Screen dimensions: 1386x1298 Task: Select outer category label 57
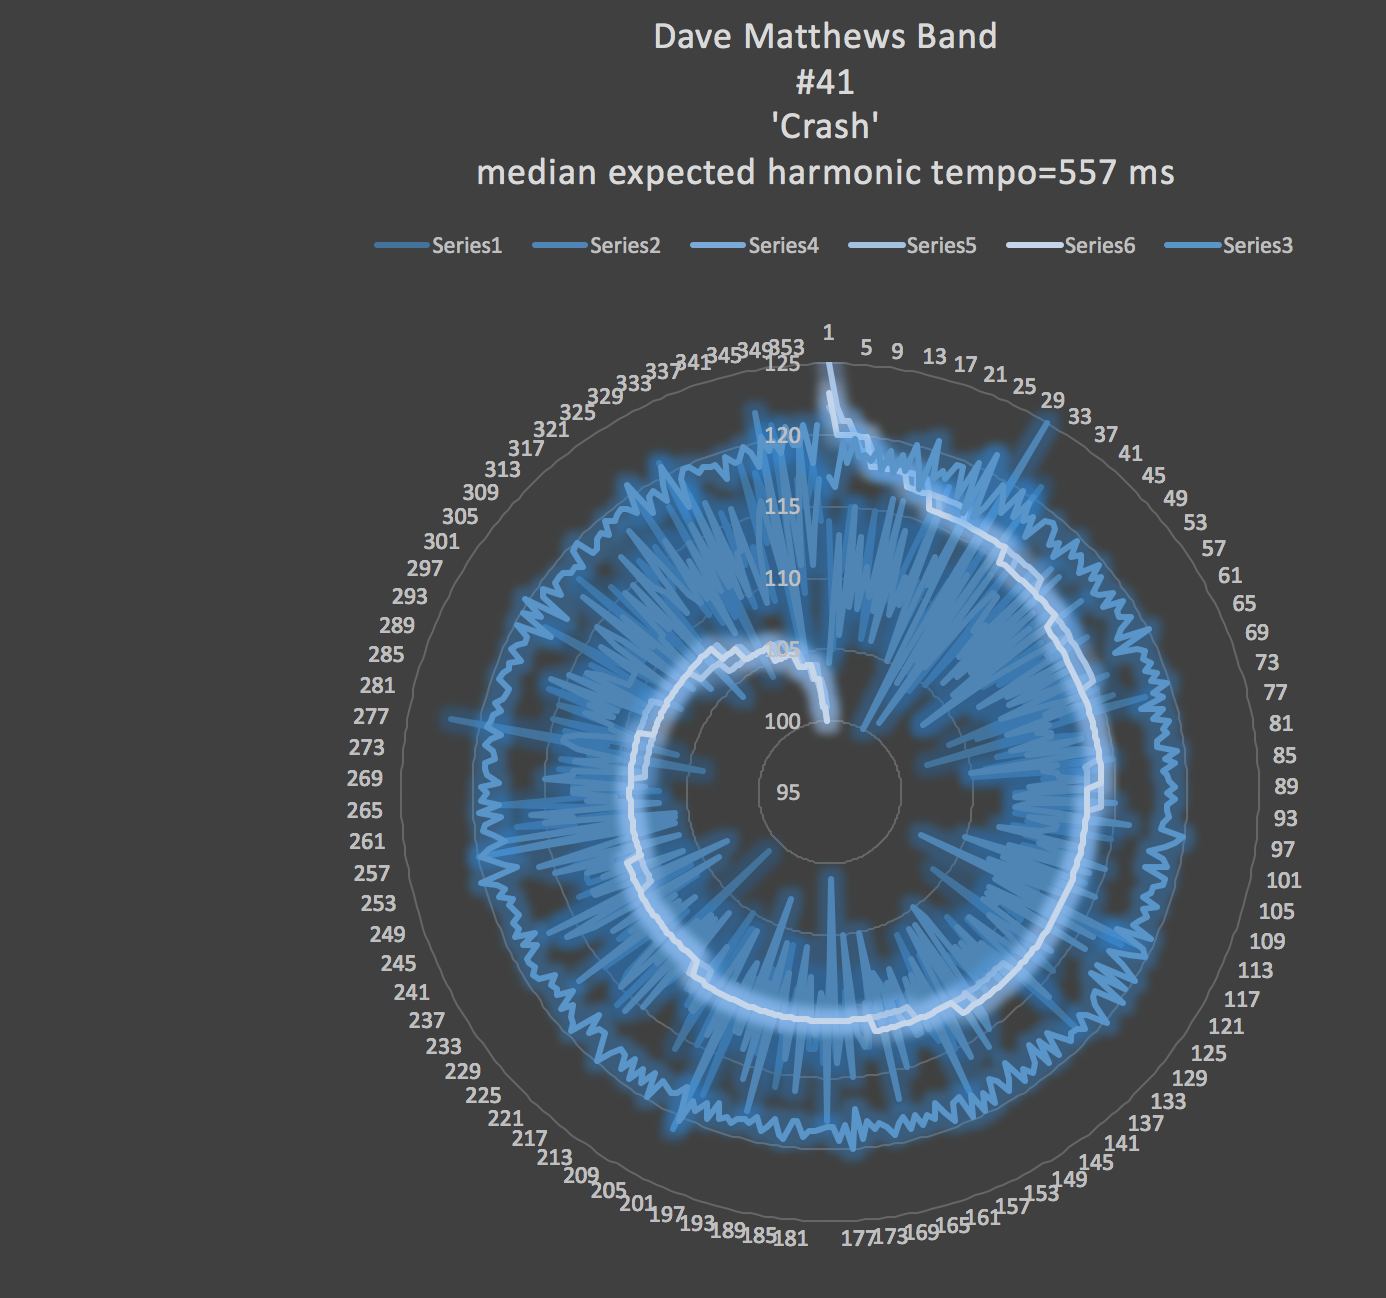1213,549
